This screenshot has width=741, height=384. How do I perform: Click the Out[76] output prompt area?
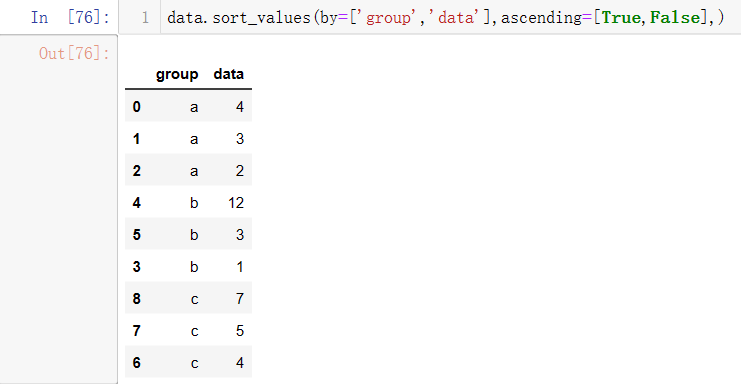[74, 53]
